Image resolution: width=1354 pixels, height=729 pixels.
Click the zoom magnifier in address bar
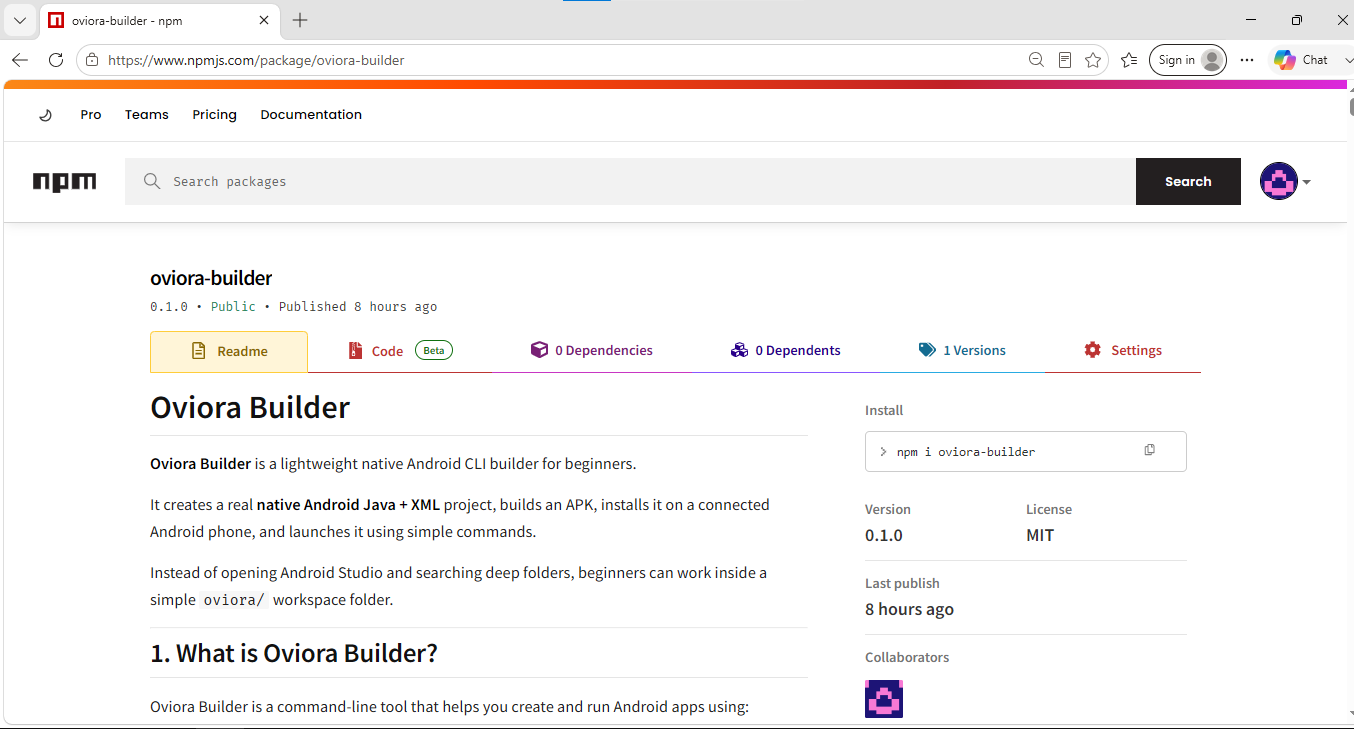pyautogui.click(x=1036, y=60)
